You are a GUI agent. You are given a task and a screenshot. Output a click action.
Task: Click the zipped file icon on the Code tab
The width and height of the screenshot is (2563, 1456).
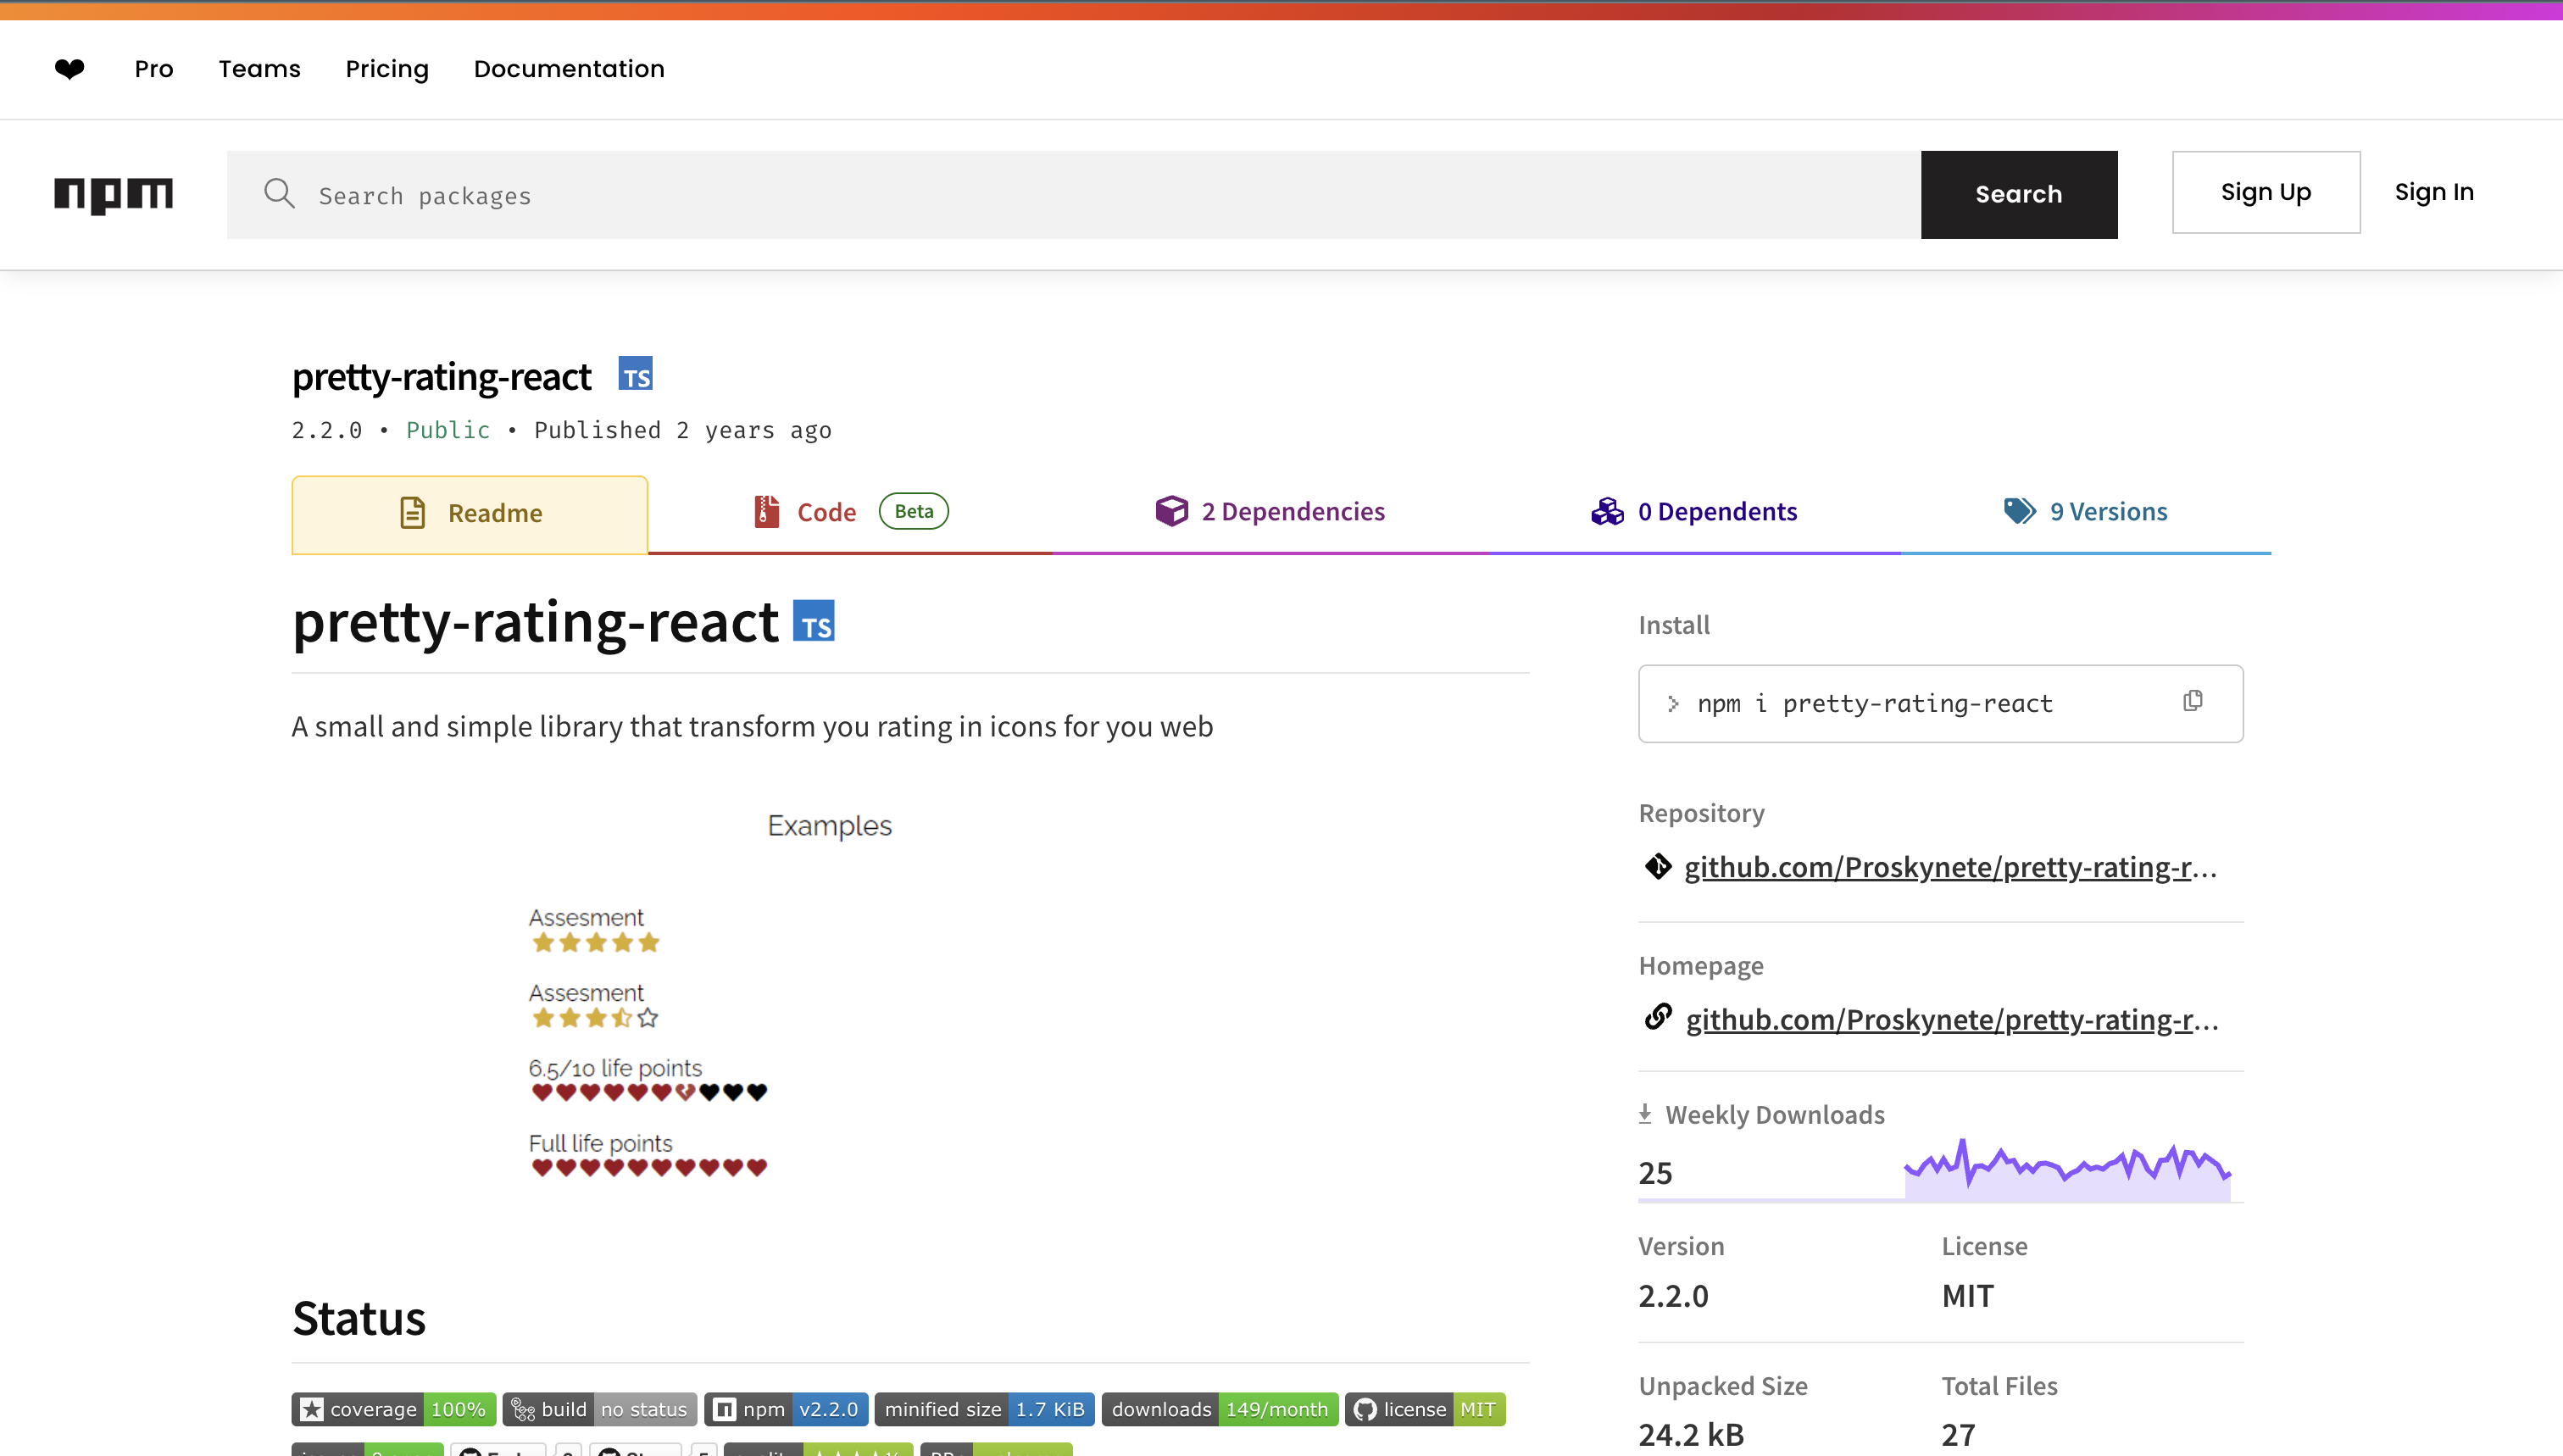[766, 511]
